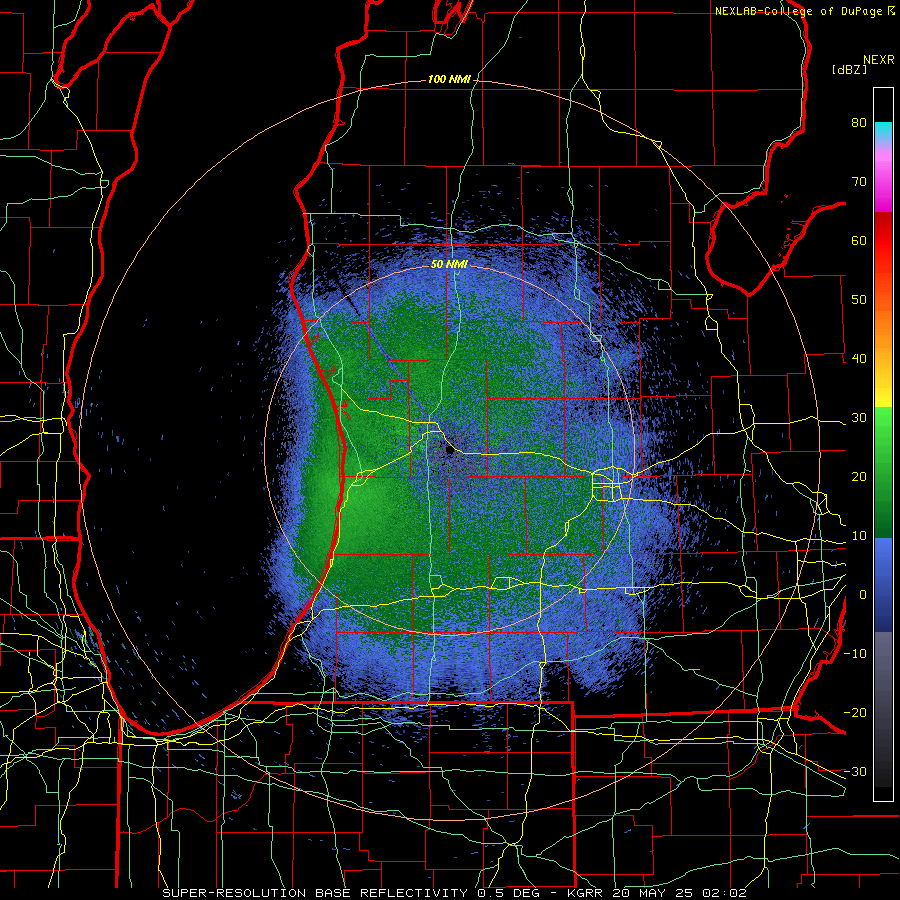
Task: Click the 70 value on dBZ scale
Action: coord(859,182)
